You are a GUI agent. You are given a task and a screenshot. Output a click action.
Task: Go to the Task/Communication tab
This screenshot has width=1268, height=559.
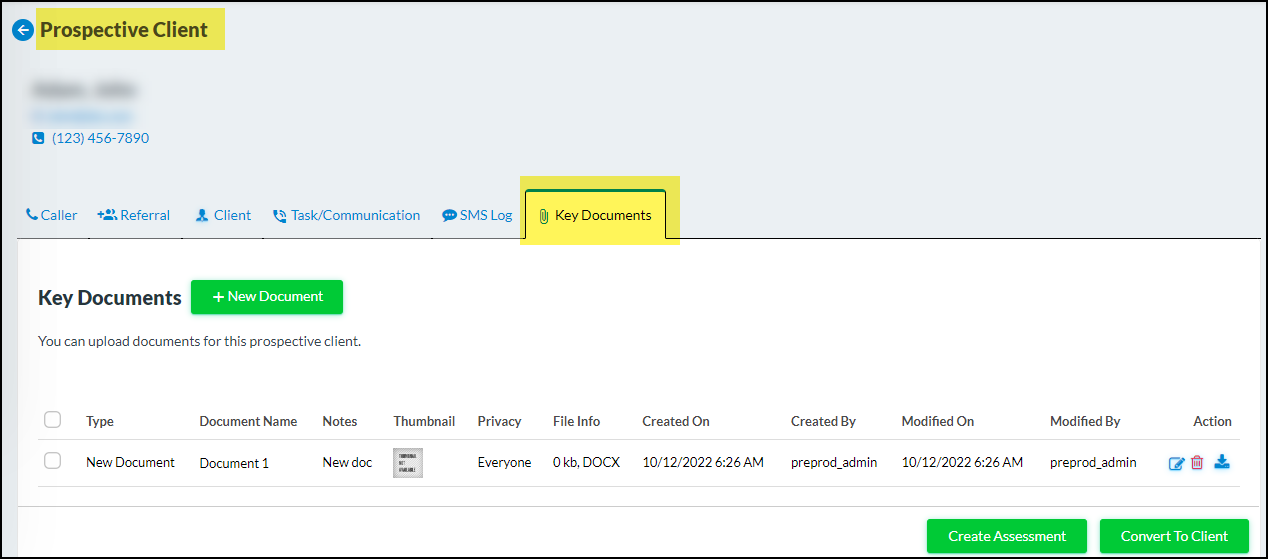click(x=346, y=215)
